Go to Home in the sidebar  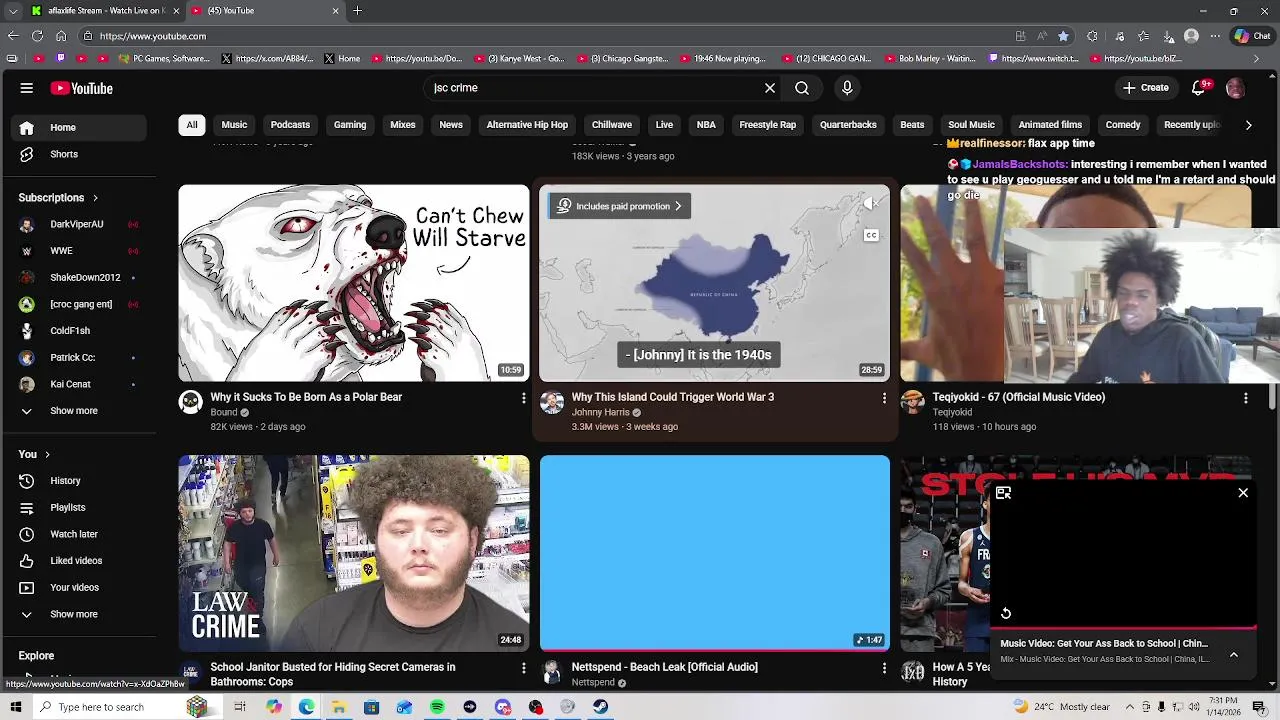pos(78,127)
